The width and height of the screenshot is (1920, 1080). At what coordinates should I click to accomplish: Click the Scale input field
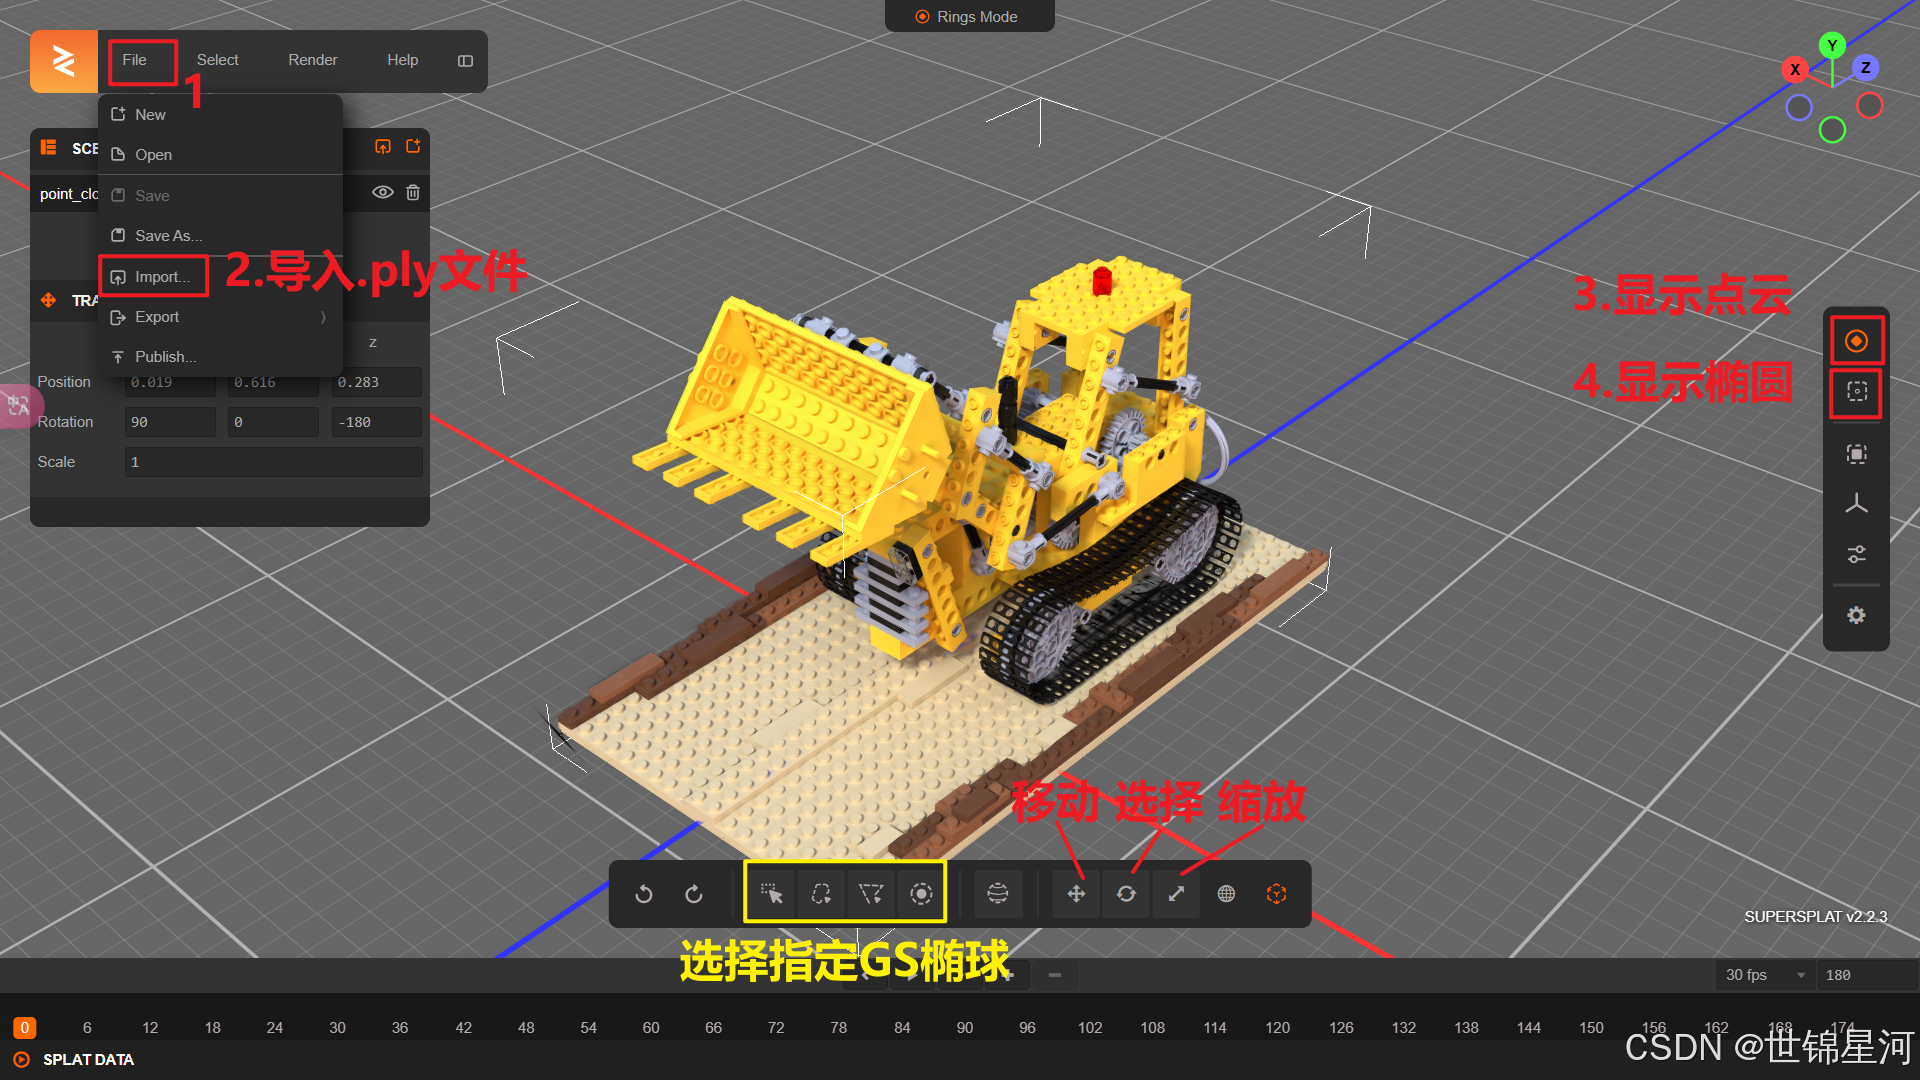coord(273,462)
